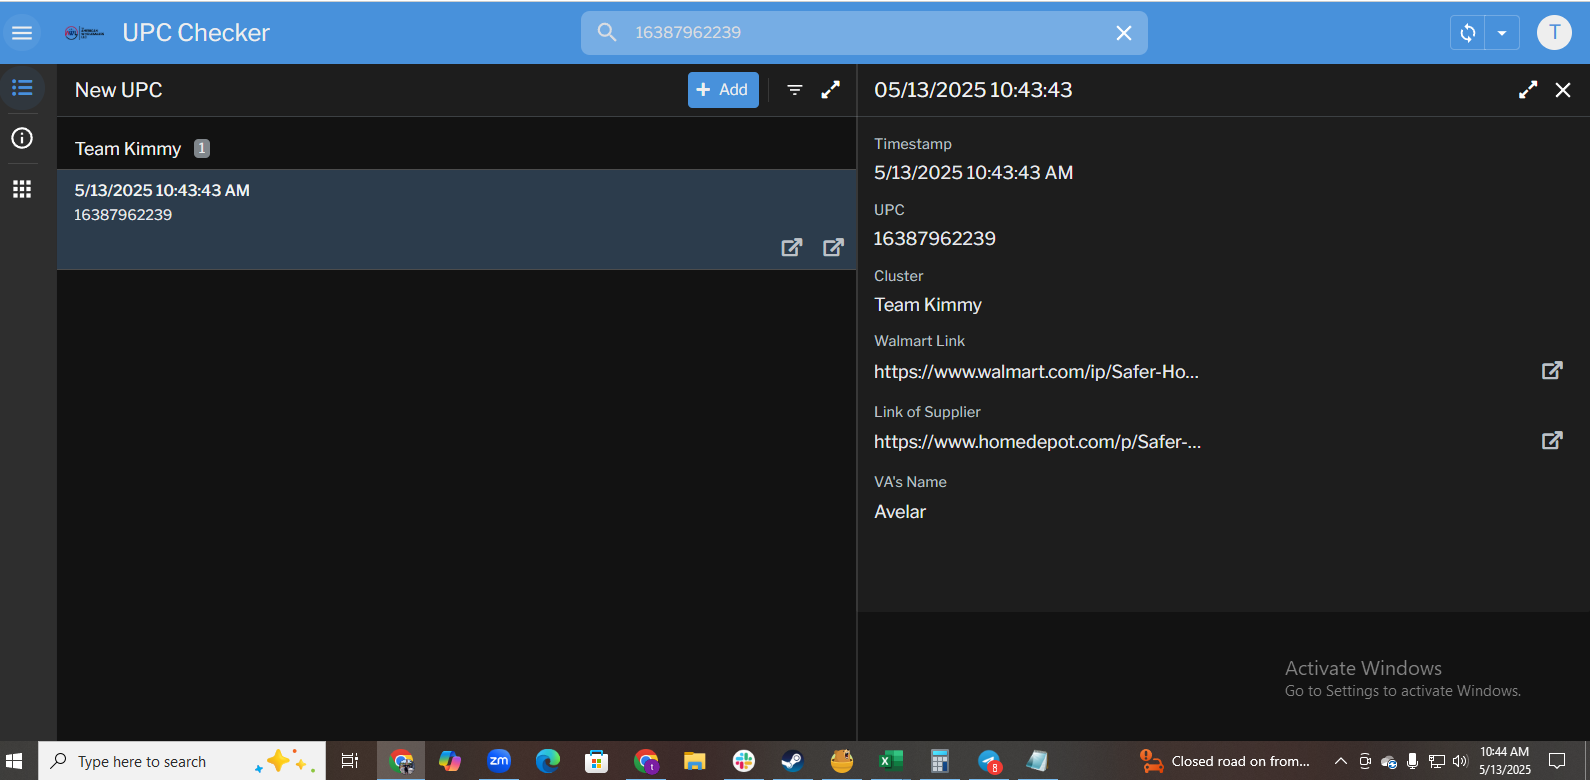Open the dropdown arrow beside sync
Image resolution: width=1590 pixels, height=780 pixels.
pyautogui.click(x=1502, y=33)
